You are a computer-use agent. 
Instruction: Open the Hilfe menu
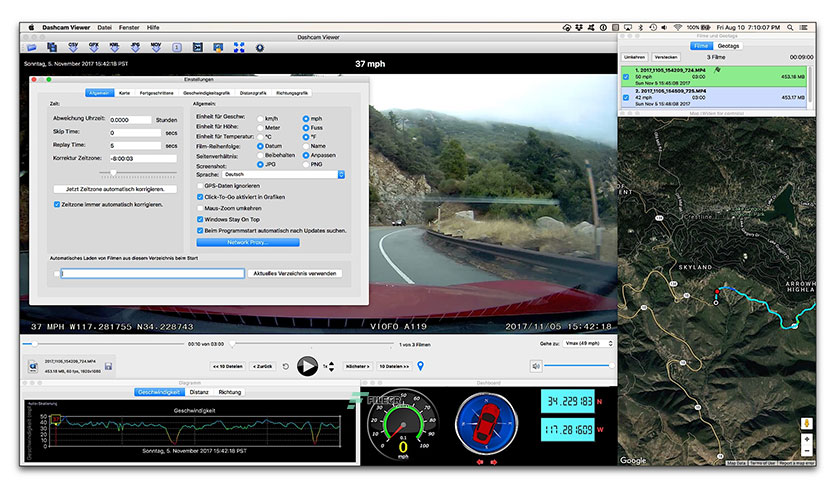[153, 27]
